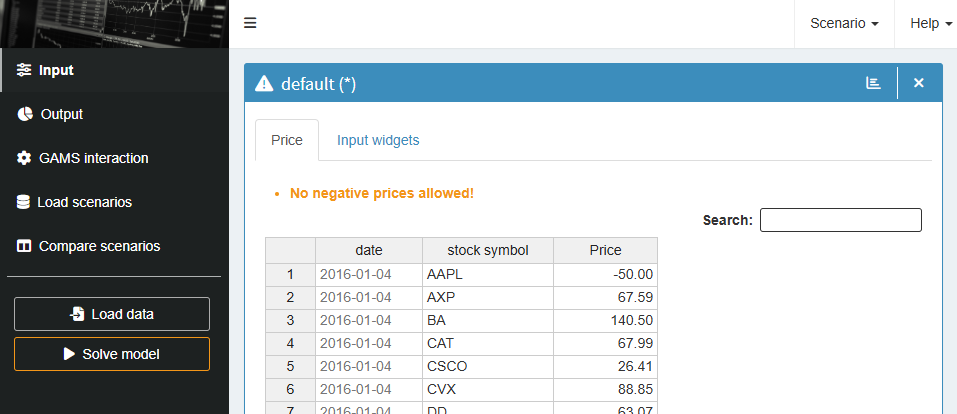Select row header number 3
Image resolution: width=957 pixels, height=414 pixels.
(x=290, y=320)
